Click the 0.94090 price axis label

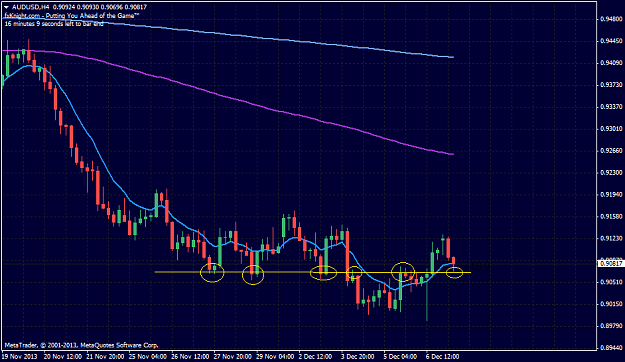(x=612, y=63)
